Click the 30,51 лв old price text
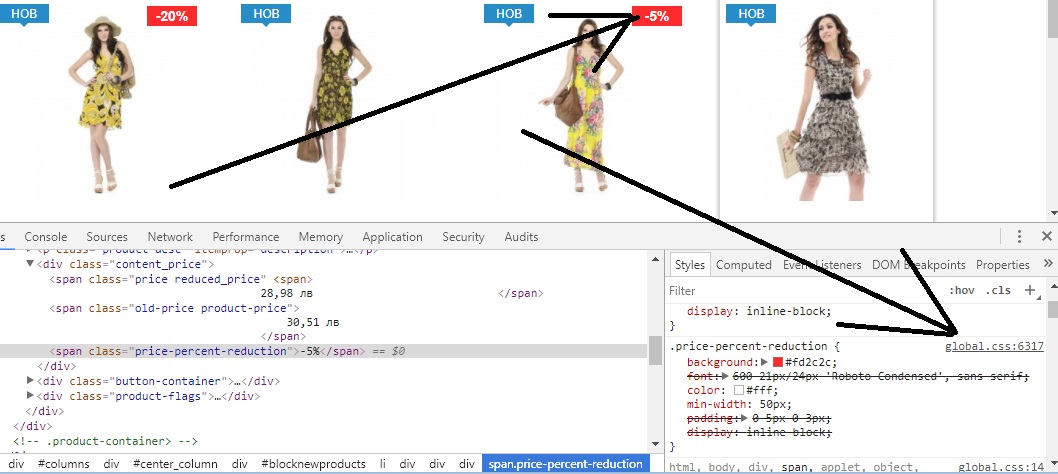 tap(312, 323)
